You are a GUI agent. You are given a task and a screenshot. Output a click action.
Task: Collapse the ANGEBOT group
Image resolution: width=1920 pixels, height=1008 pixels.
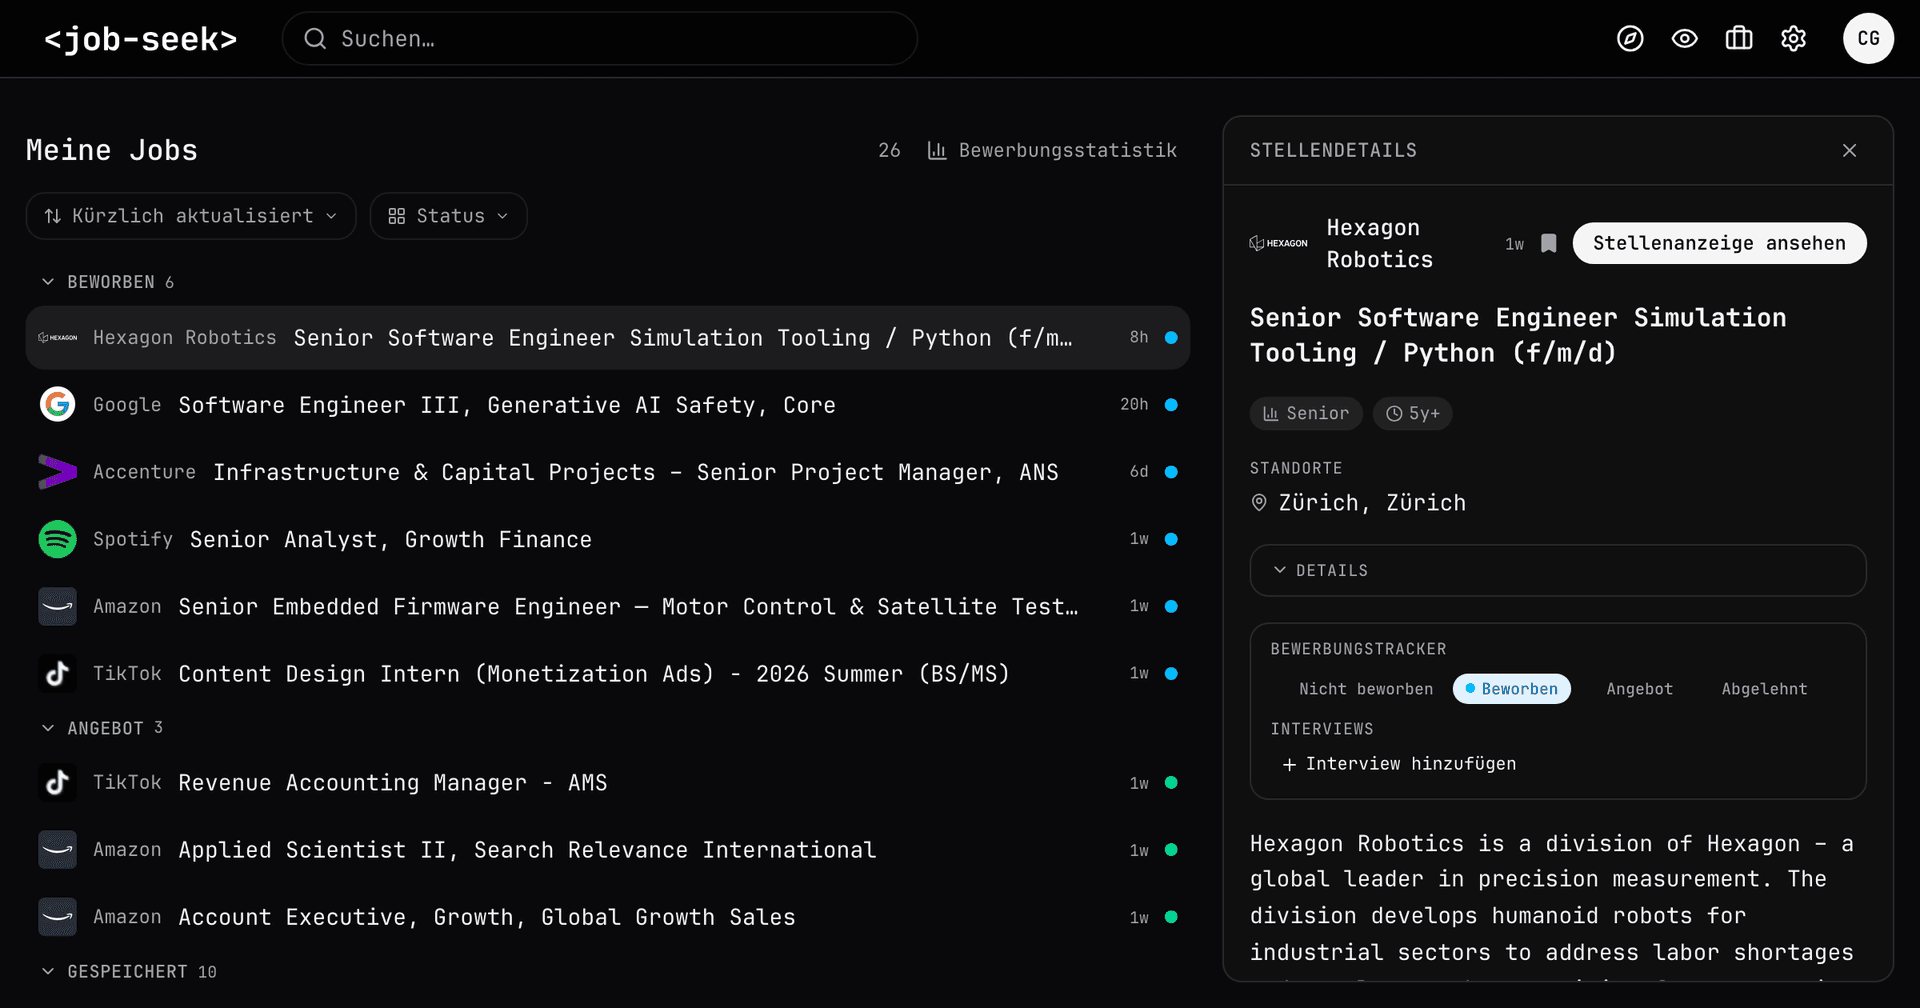point(101,728)
